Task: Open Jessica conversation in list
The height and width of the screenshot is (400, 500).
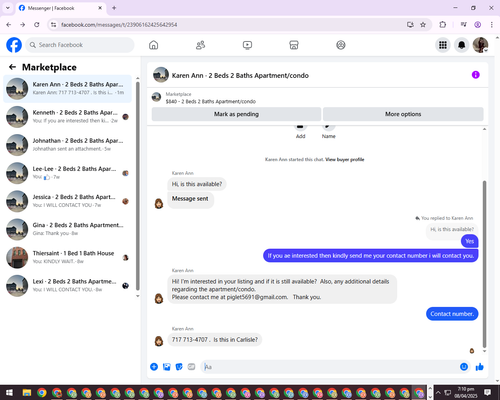Action: (67, 201)
